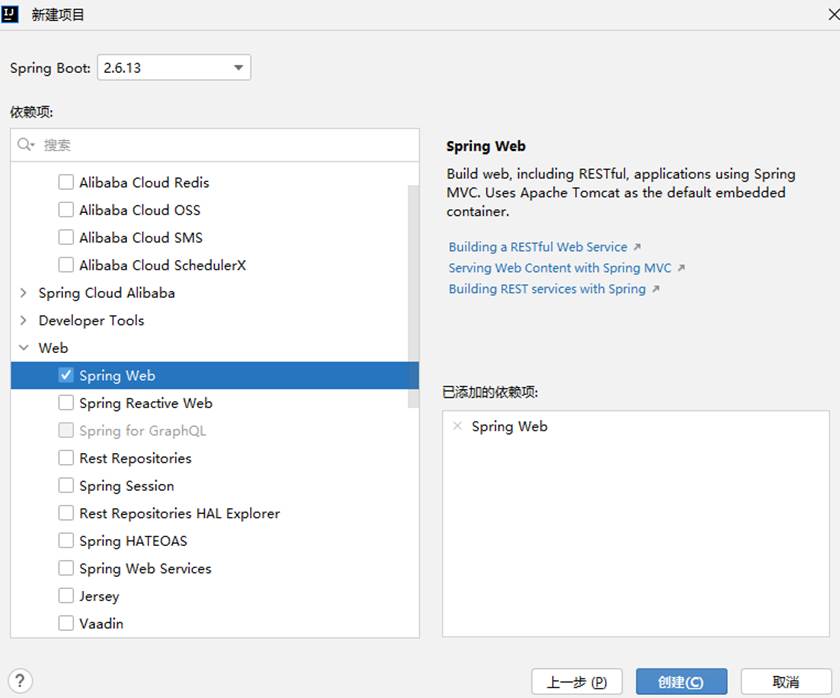Check the Rest Repositories HAL Explorer checkbox
Viewport: 840px width, 698px height.
pos(66,513)
